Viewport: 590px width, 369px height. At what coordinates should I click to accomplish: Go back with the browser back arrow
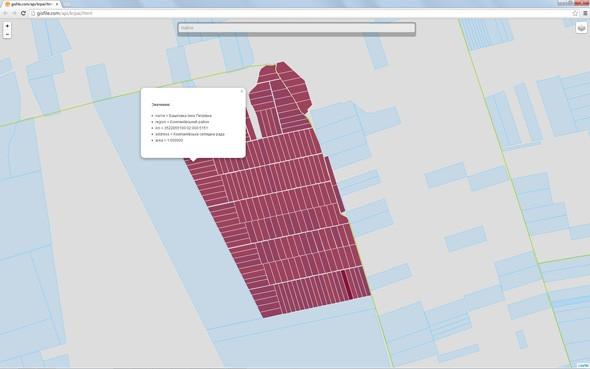point(5,13)
